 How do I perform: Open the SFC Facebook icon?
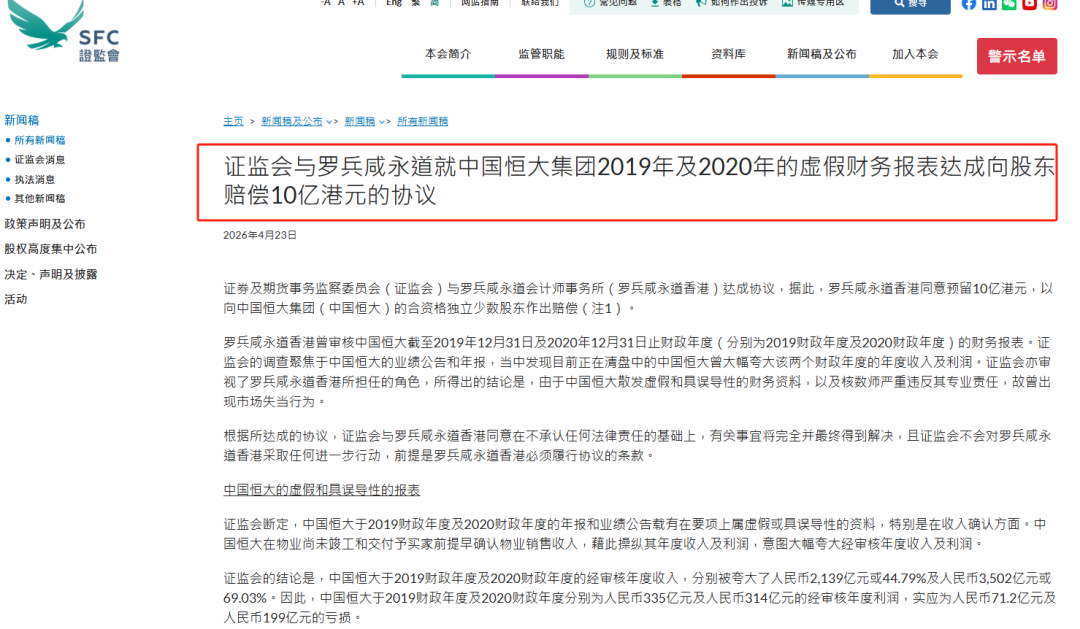click(966, 6)
